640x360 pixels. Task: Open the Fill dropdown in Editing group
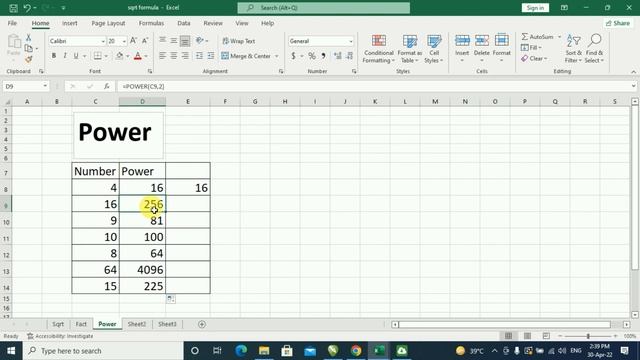coord(531,48)
